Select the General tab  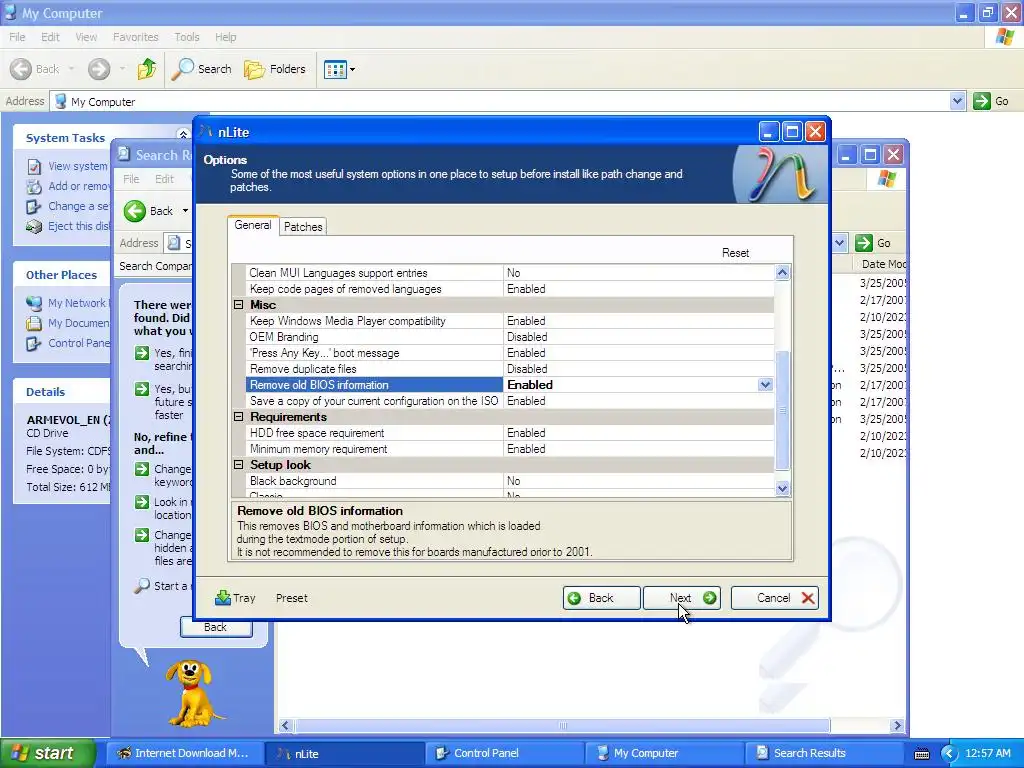253,225
